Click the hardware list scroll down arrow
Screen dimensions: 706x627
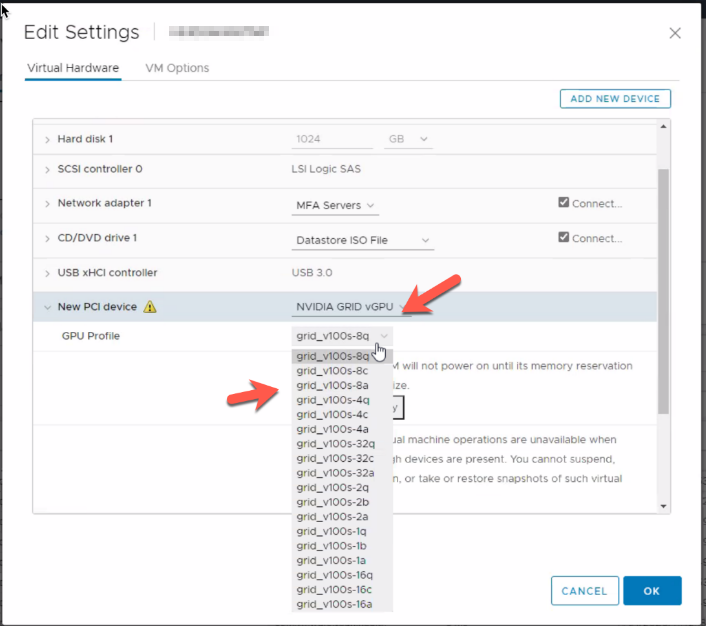click(x=663, y=506)
